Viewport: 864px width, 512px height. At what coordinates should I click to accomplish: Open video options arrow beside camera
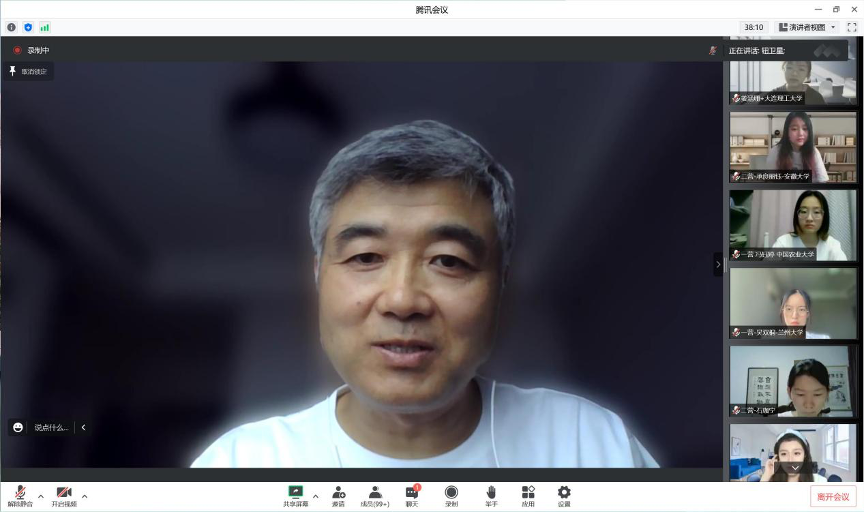coord(84,497)
